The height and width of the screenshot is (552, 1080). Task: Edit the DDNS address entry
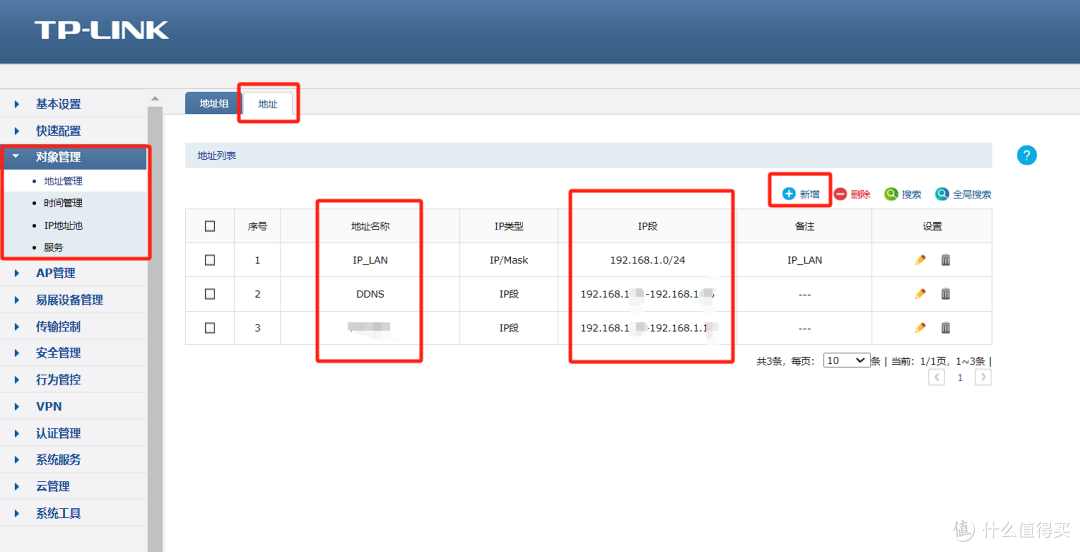[x=920, y=294]
